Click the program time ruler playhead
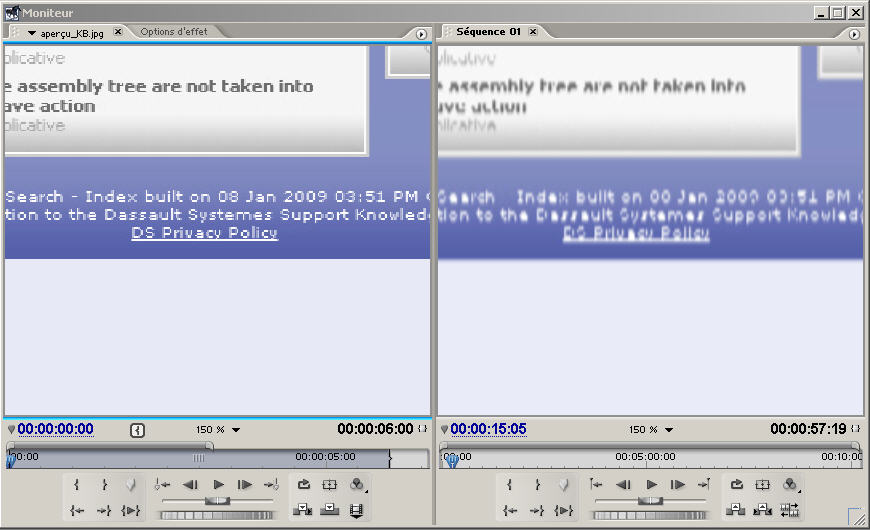Image resolution: width=870 pixels, height=530 pixels. click(452, 460)
